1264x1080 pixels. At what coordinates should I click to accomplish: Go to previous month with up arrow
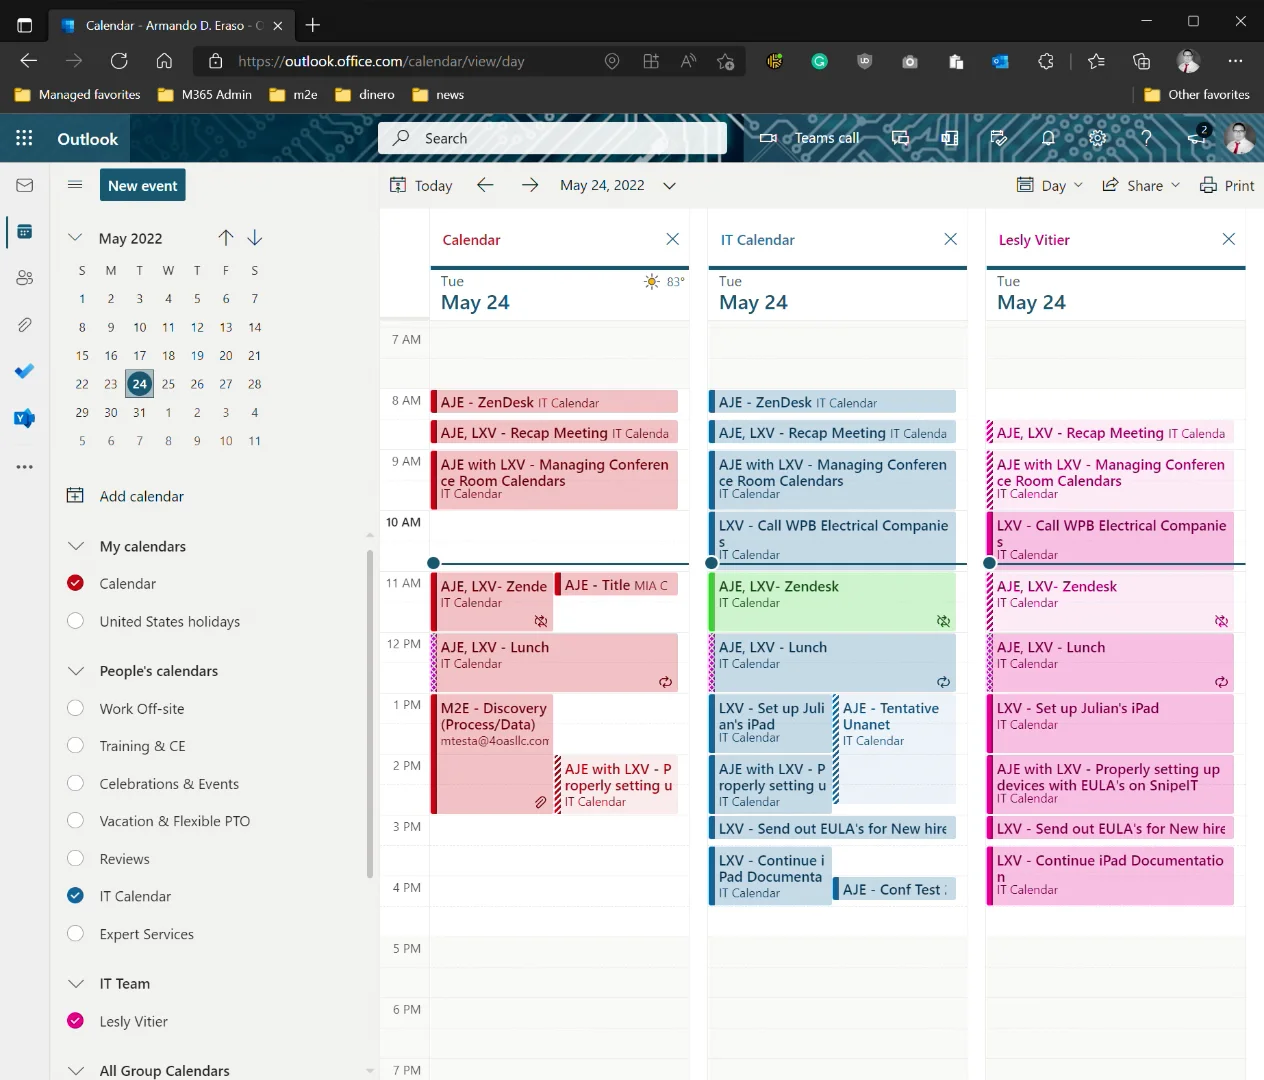(226, 238)
